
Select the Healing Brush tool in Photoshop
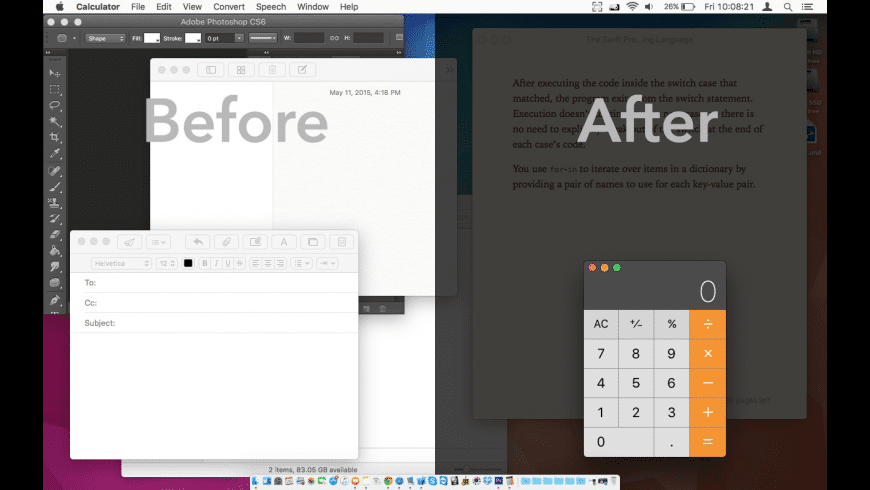54,171
